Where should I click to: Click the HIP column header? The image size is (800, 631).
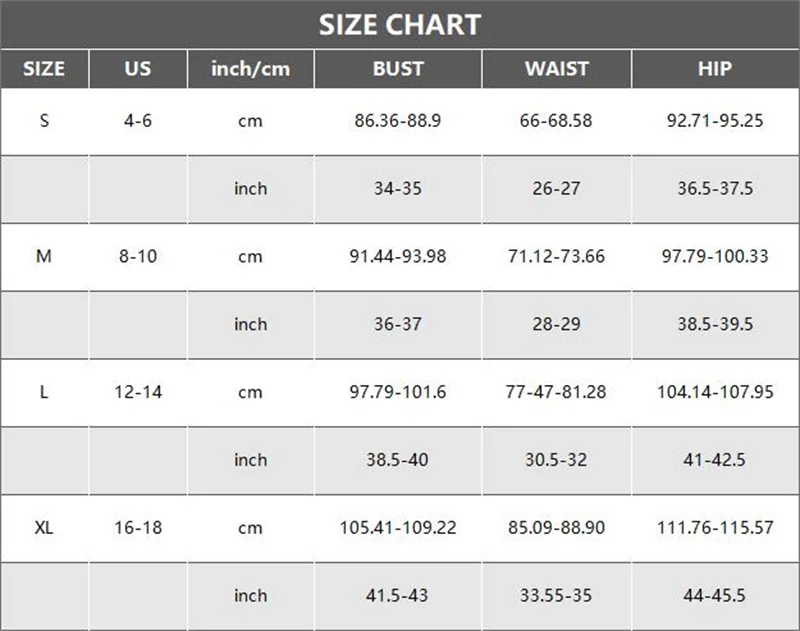click(715, 69)
